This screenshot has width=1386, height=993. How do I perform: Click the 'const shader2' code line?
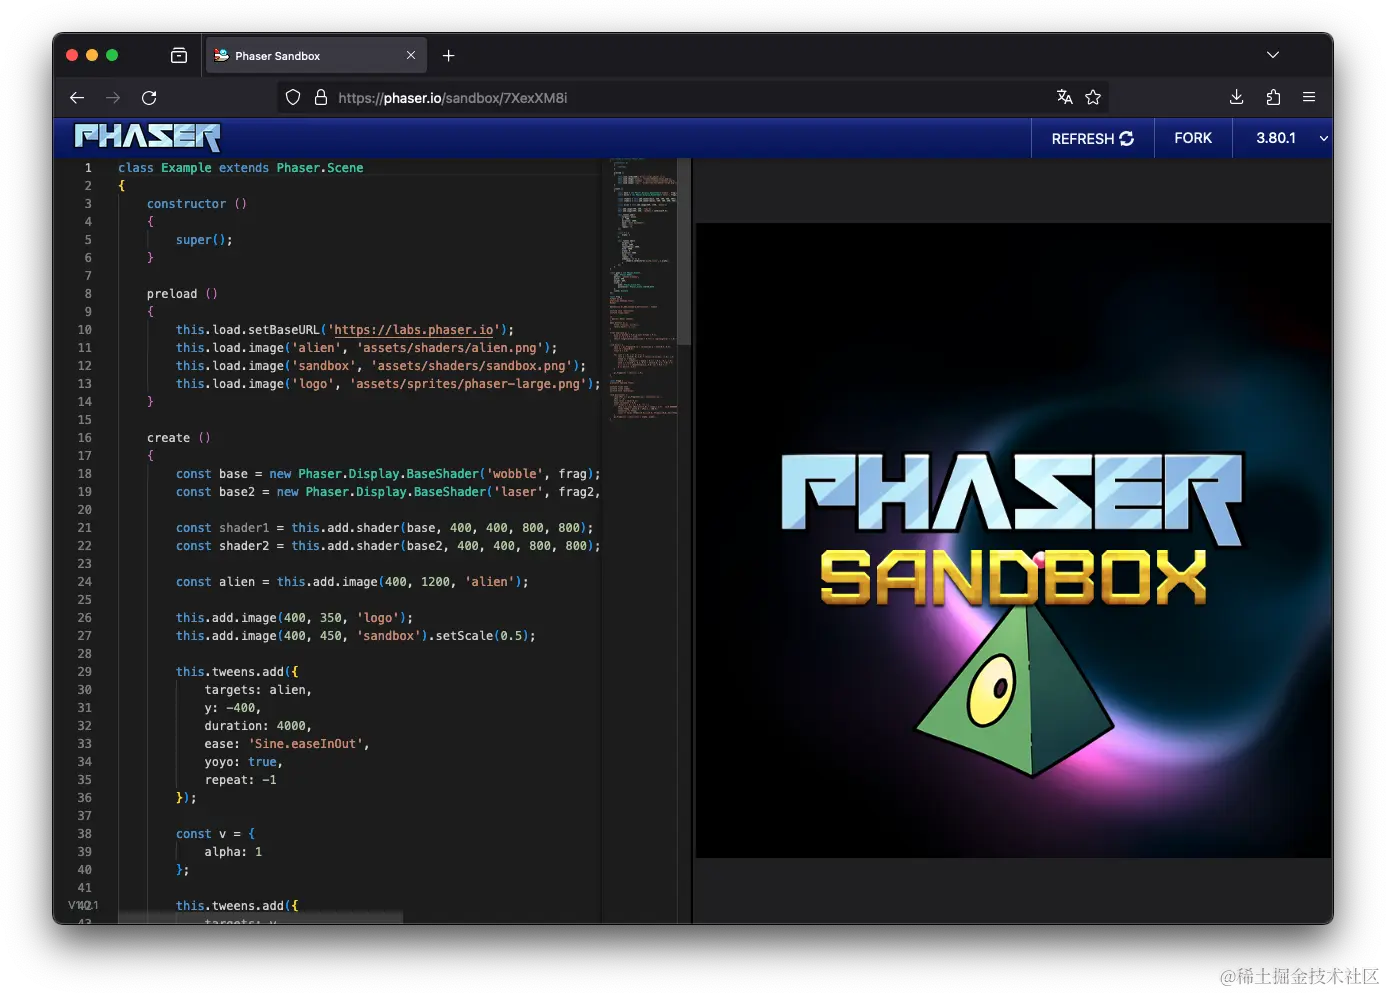pyautogui.click(x=388, y=546)
